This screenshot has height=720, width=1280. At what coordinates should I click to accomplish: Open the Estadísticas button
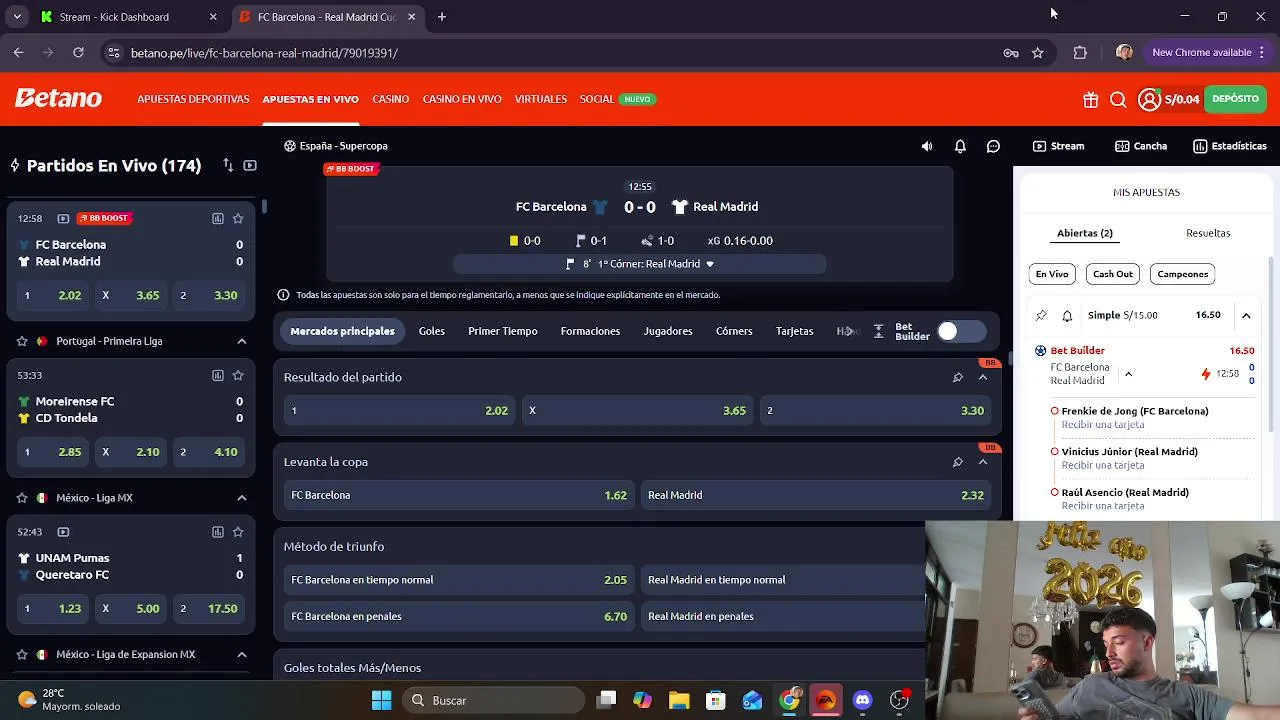(1230, 146)
